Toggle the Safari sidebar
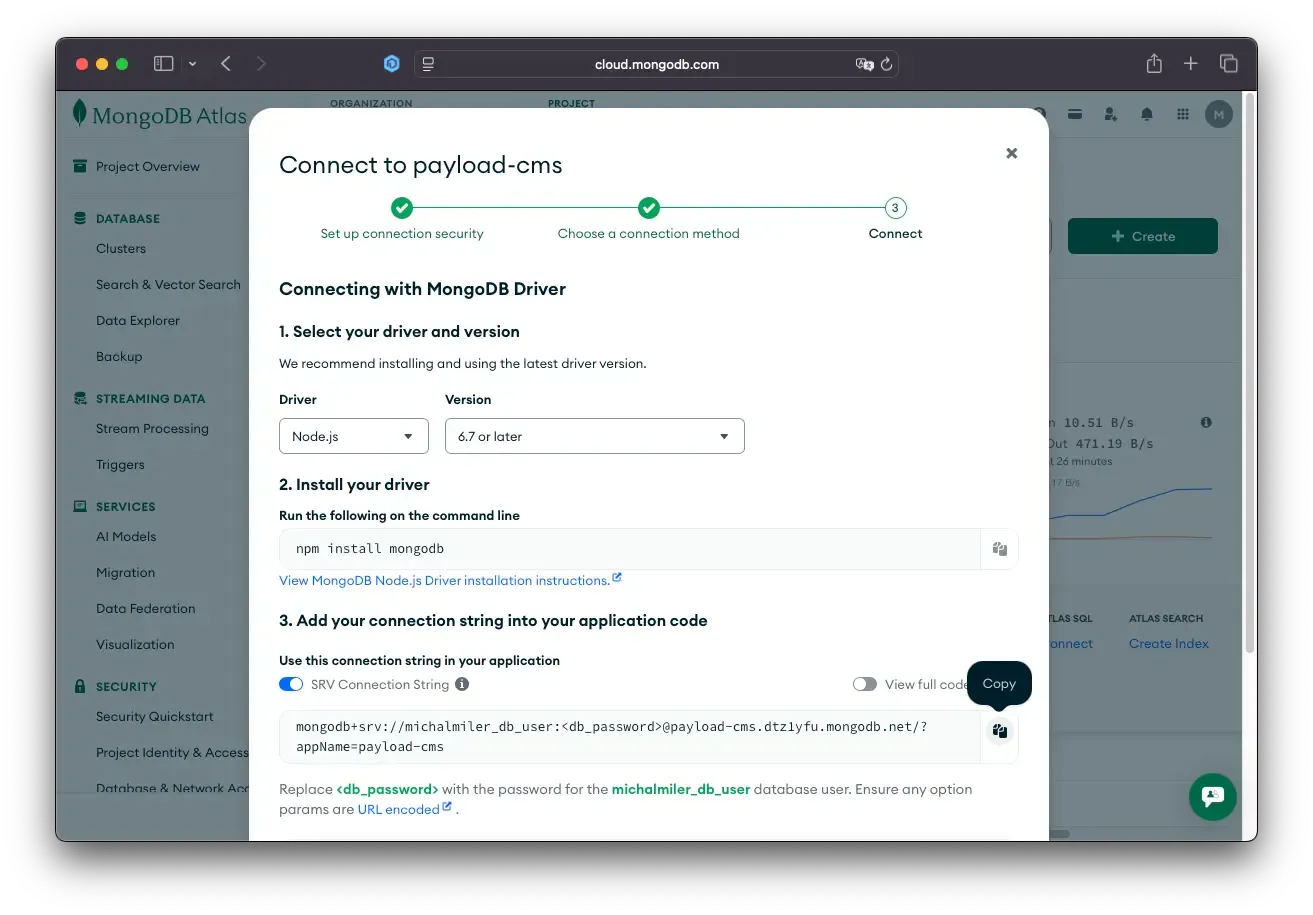The image size is (1313, 915). pyautogui.click(x=163, y=63)
